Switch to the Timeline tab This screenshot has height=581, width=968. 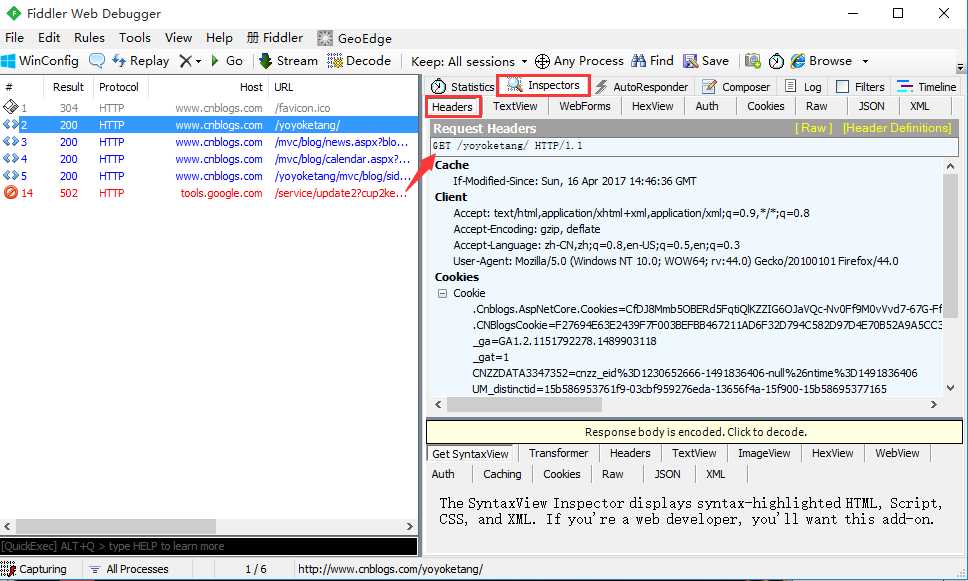927,87
